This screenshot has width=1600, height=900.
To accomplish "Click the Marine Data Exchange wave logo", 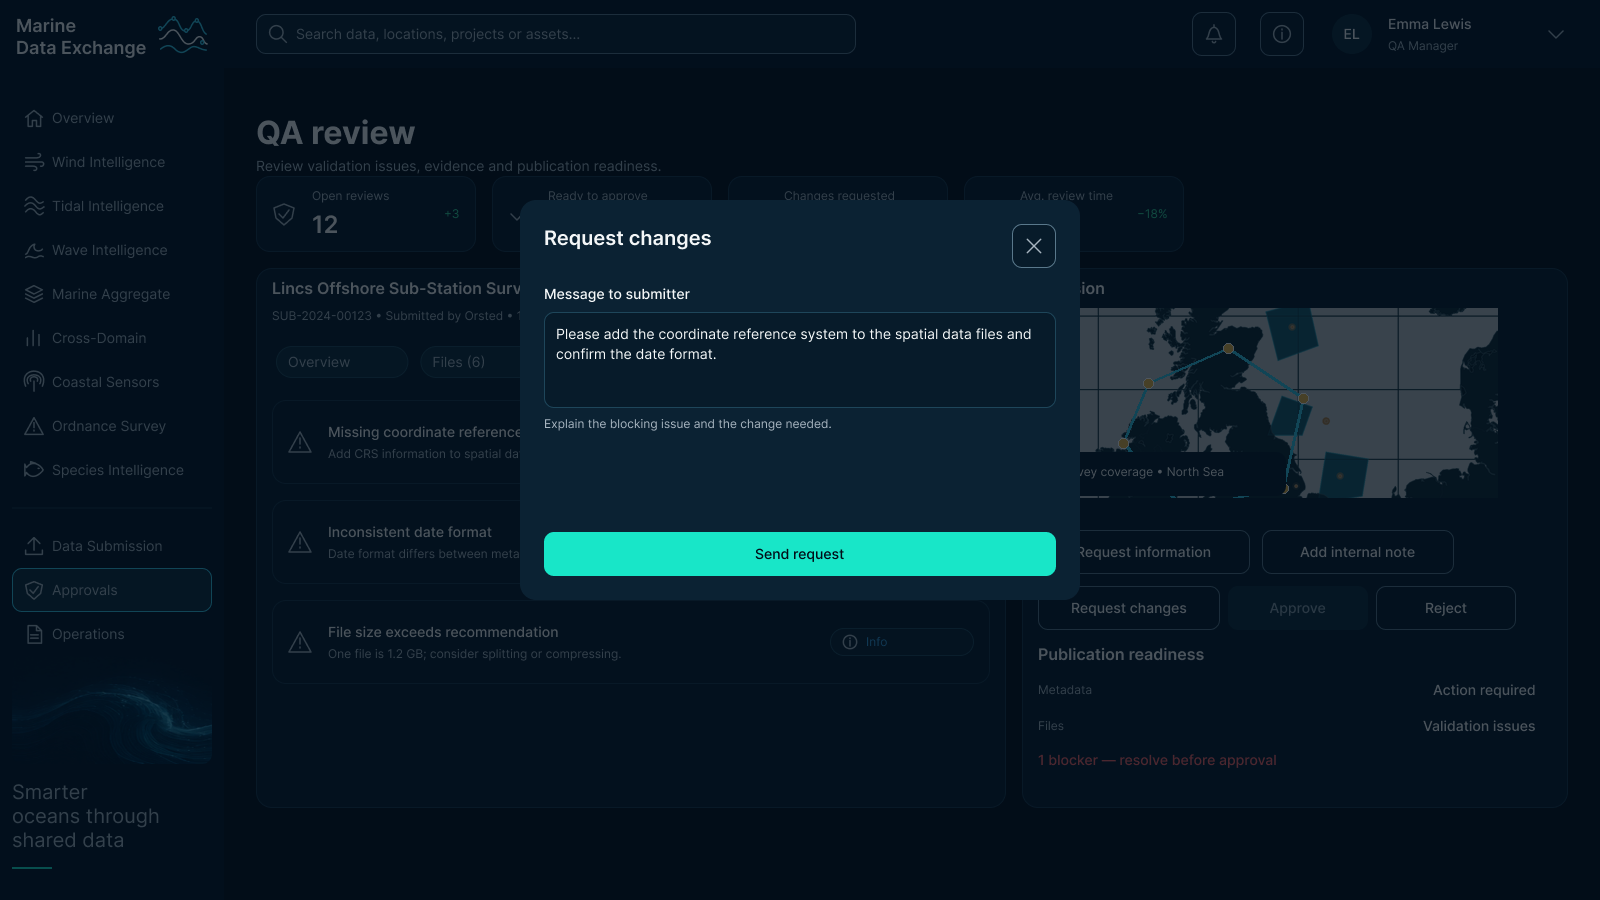I will click(x=183, y=35).
